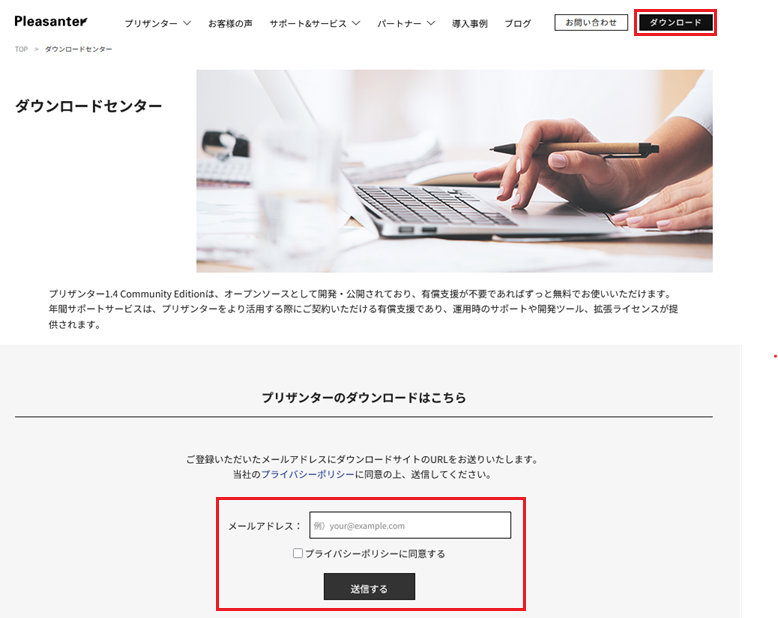
Task: Open the プライバシーポリシー link
Action: 308,474
